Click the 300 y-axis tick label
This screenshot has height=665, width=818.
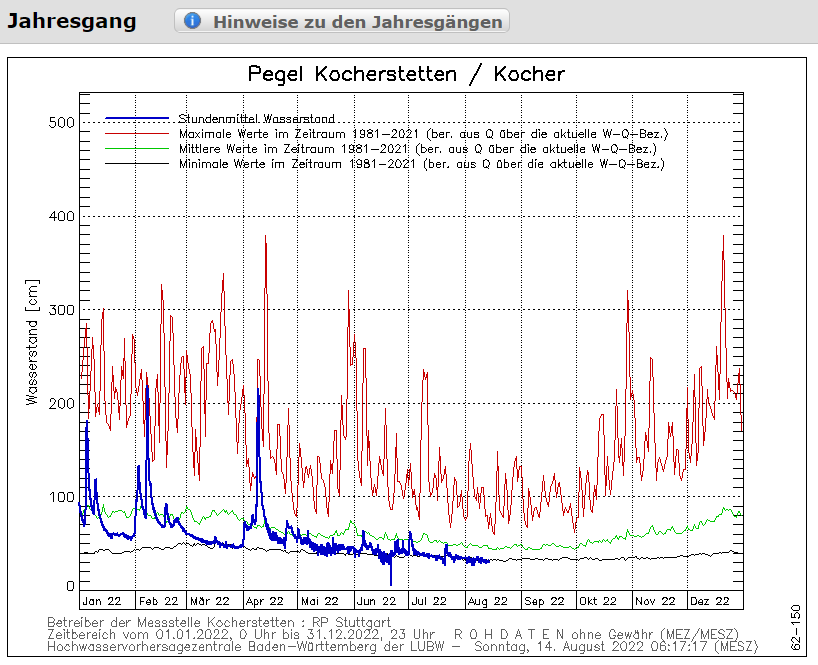62,310
